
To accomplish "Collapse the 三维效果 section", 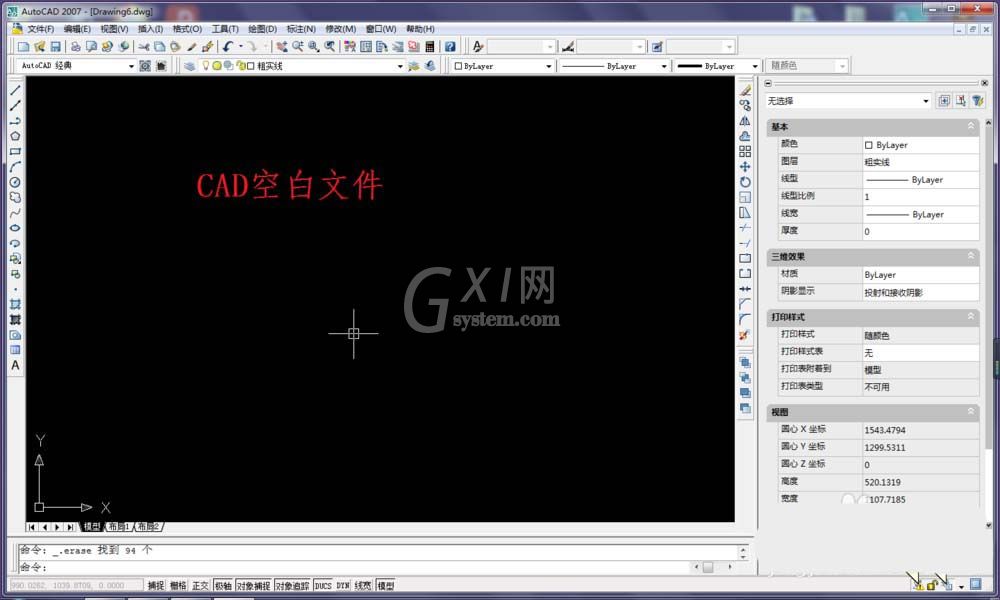I will click(x=971, y=256).
